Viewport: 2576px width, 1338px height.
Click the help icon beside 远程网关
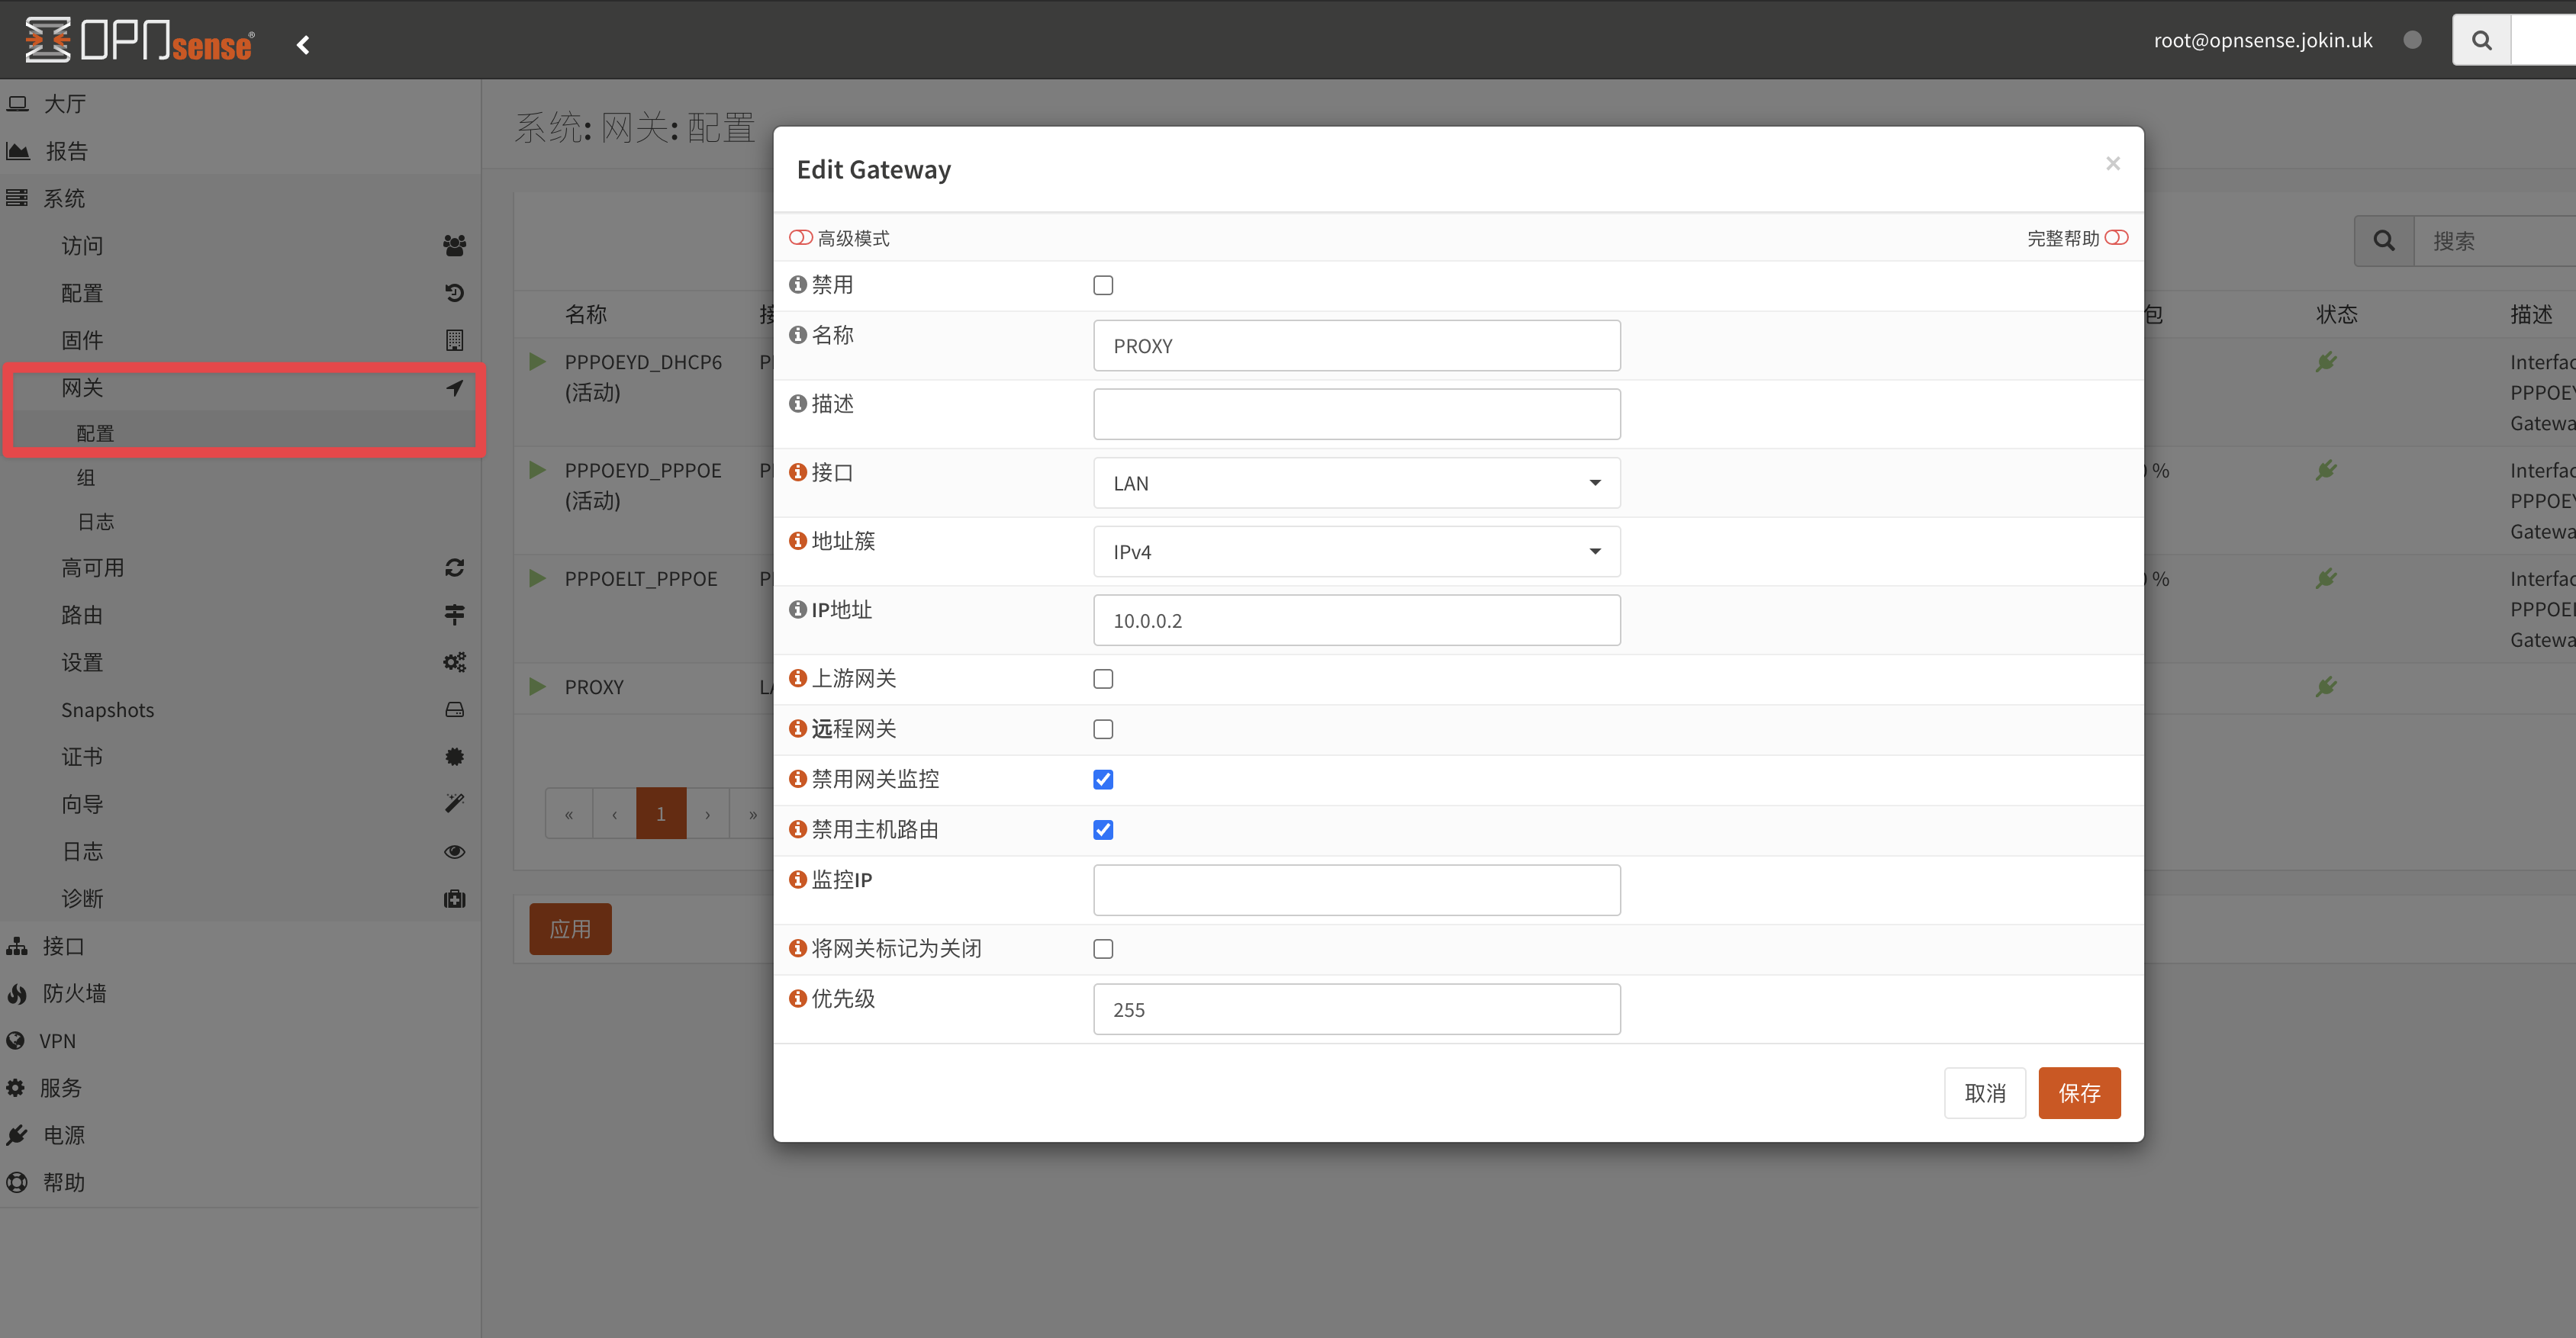797,728
